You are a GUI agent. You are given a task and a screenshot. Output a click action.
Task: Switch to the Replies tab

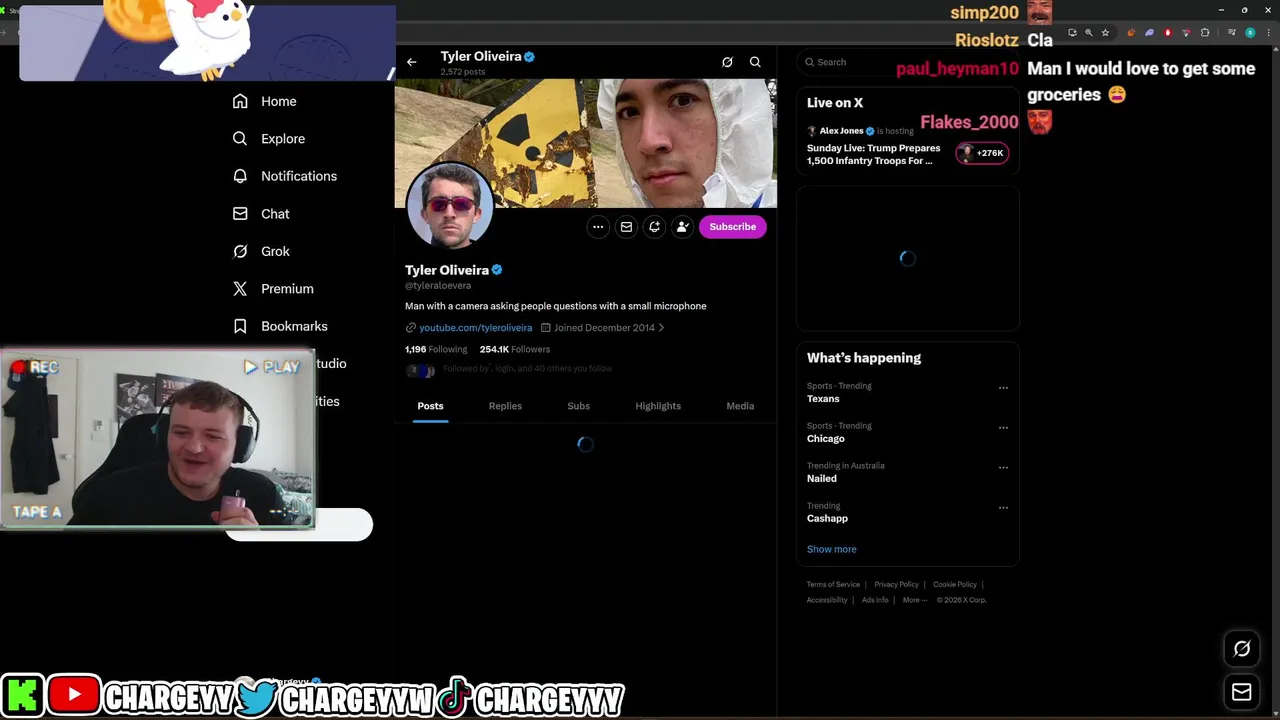pyautogui.click(x=505, y=406)
